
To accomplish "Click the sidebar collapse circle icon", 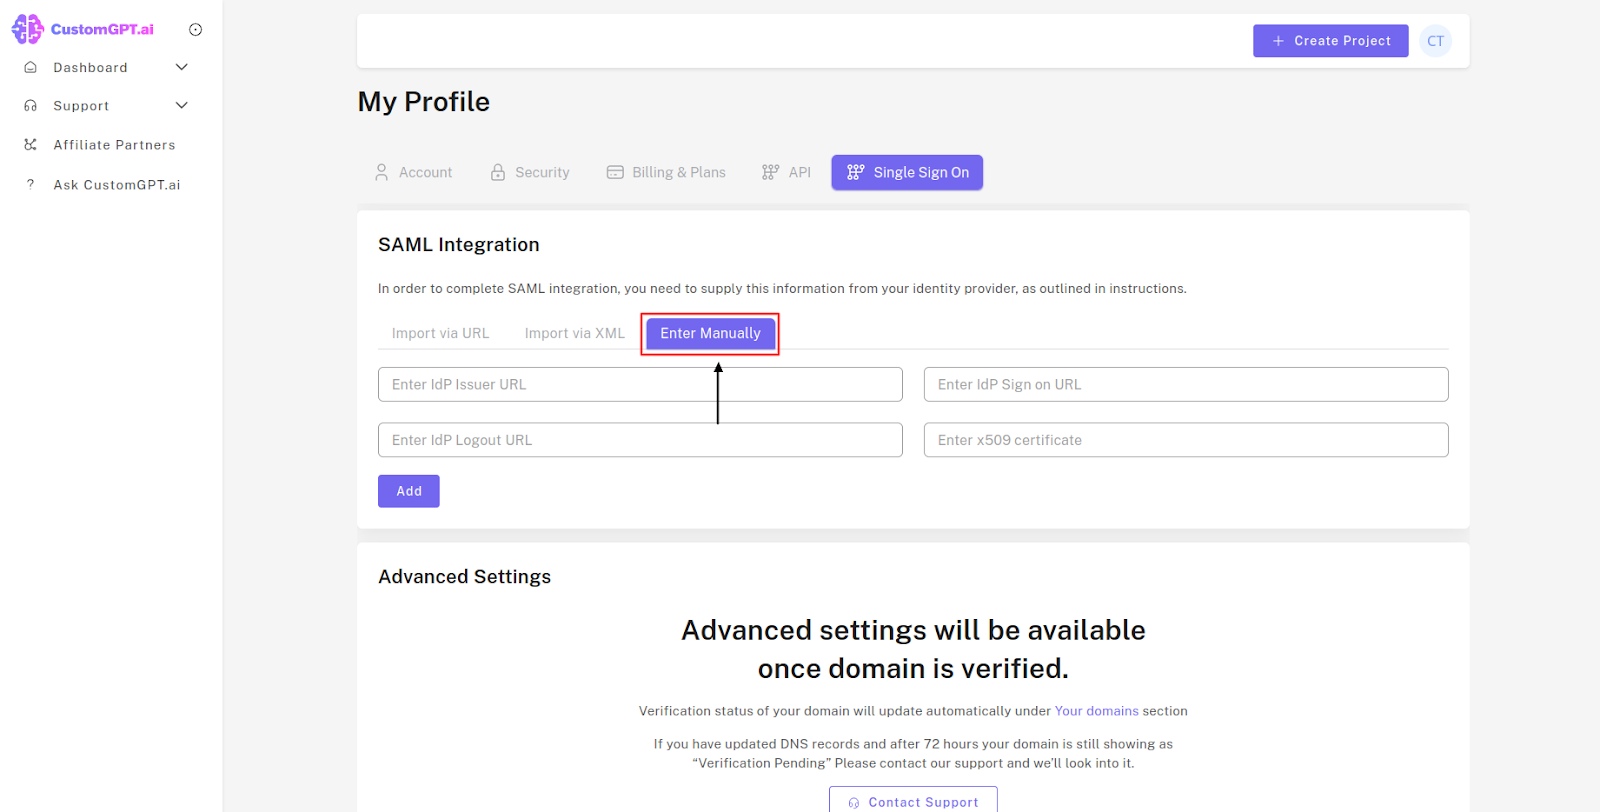I will click(195, 30).
